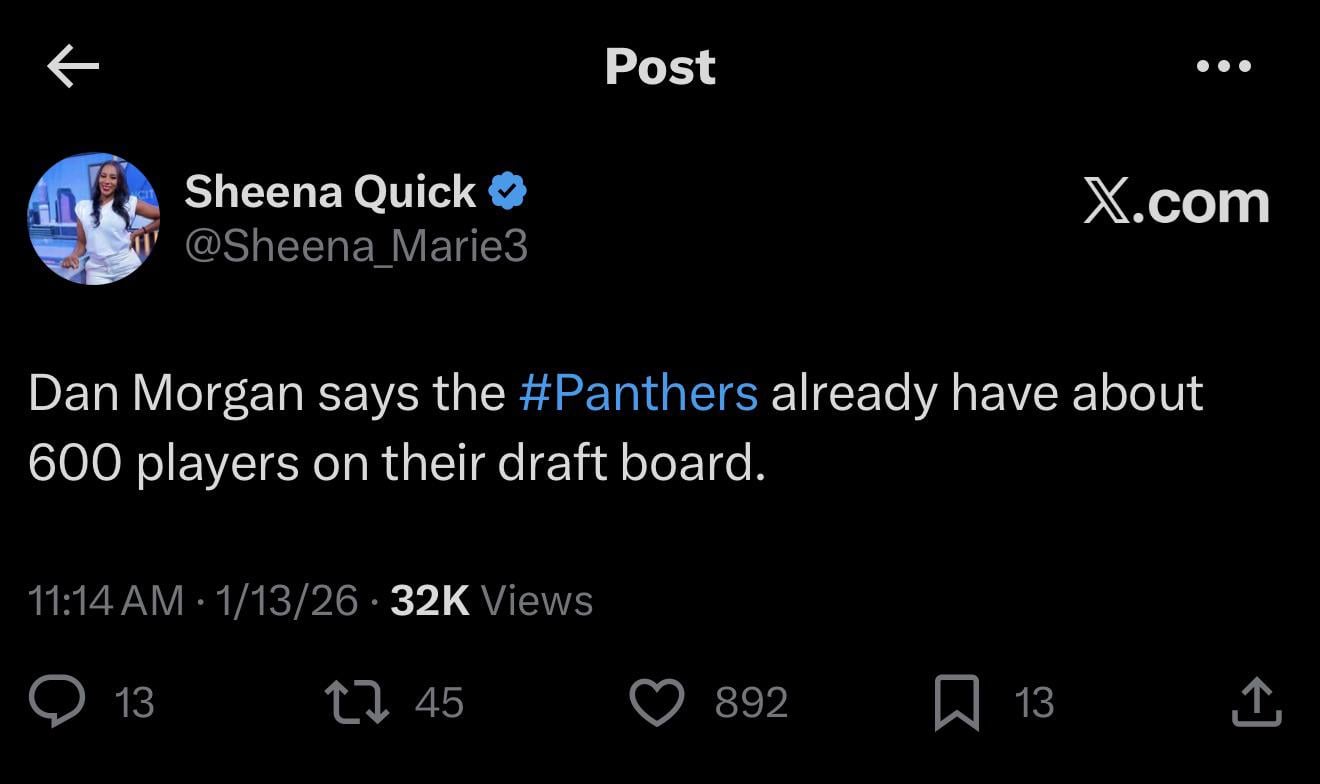Open the three-dot options menu

pyautogui.click(x=1222, y=65)
